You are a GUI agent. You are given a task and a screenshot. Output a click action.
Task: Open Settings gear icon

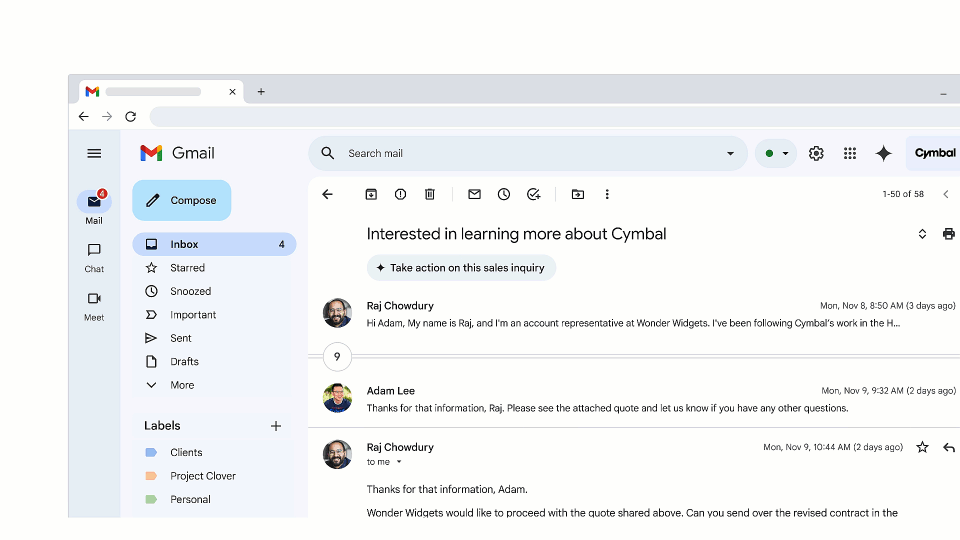click(816, 154)
